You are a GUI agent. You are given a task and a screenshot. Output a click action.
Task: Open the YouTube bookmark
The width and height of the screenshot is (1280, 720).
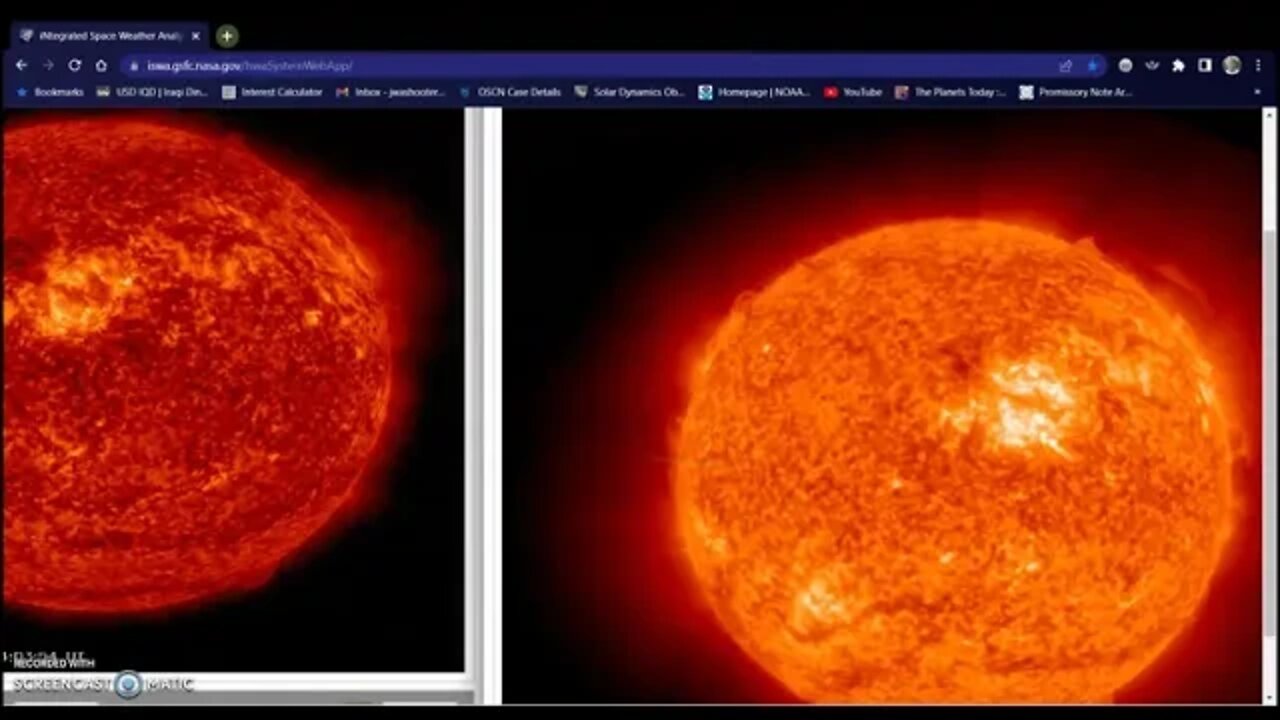point(853,92)
